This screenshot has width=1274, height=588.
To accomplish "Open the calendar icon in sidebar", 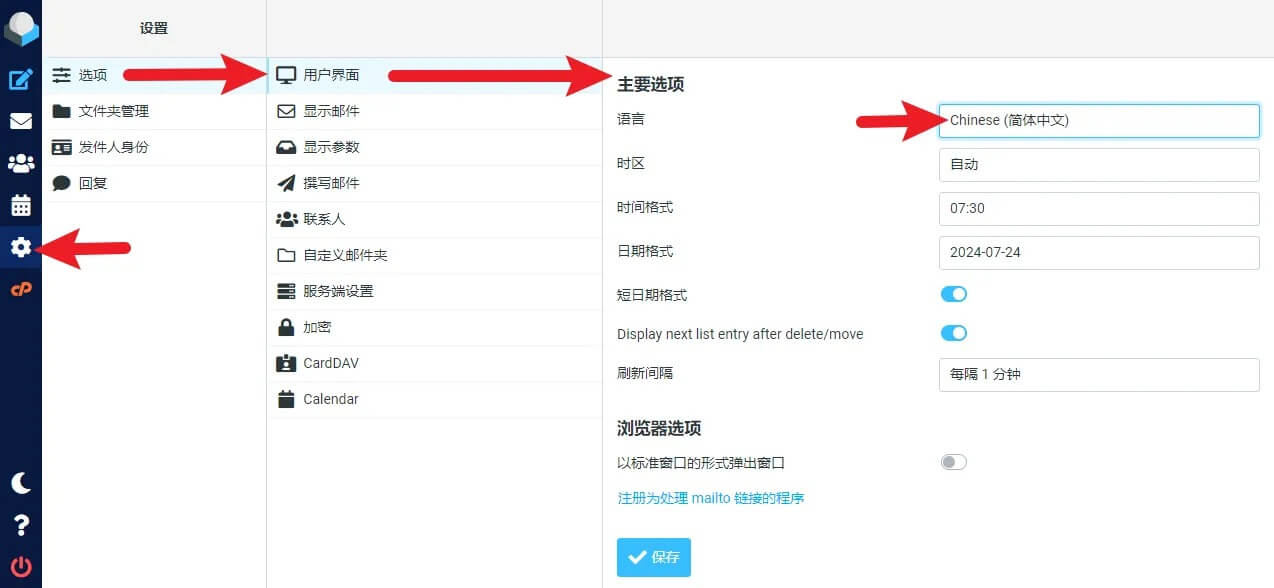I will pyautogui.click(x=21, y=206).
